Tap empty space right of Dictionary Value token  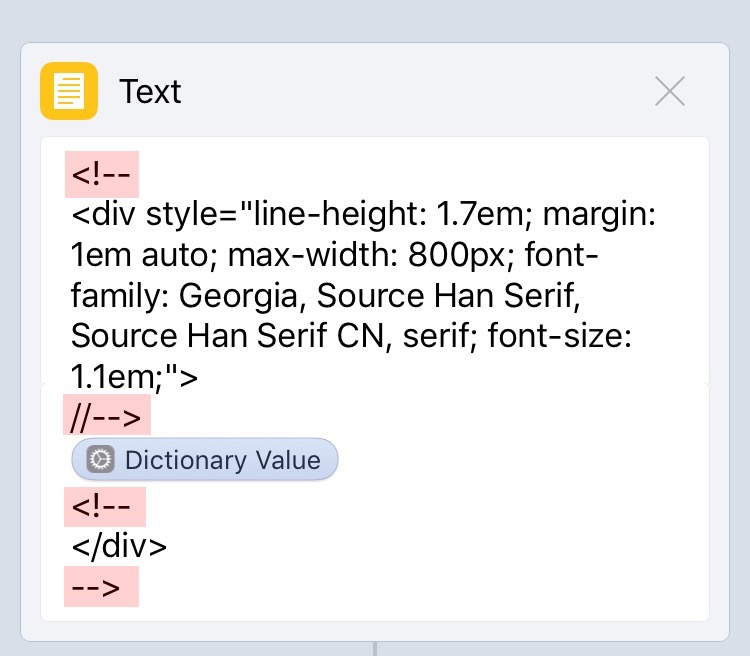520,460
